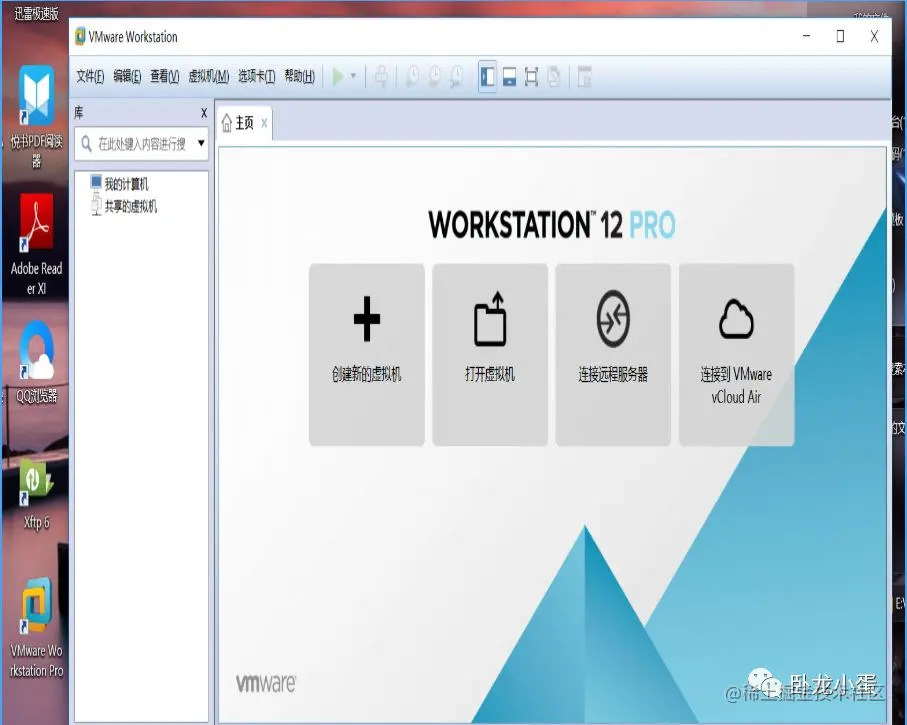Open 悦书PDF阅读器 desktop shortcut
Screen dimensions: 907x725
pos(36,117)
